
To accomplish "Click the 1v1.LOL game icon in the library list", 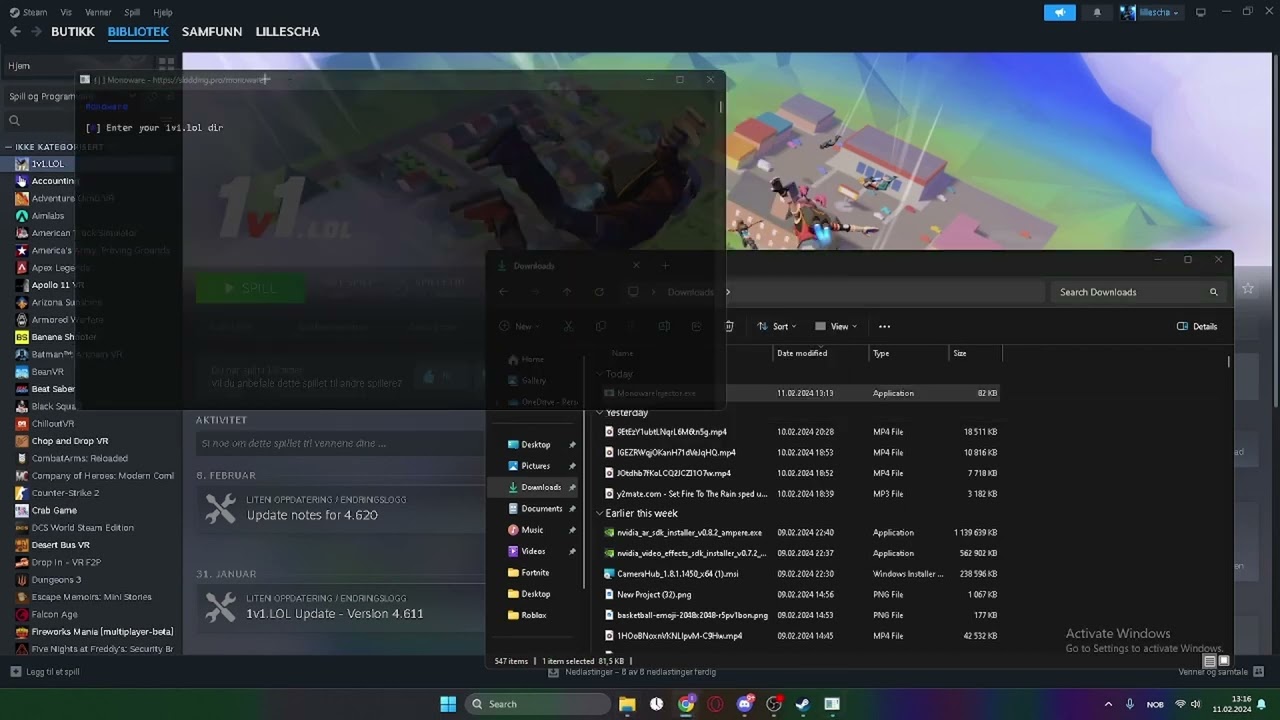I will coord(22,164).
